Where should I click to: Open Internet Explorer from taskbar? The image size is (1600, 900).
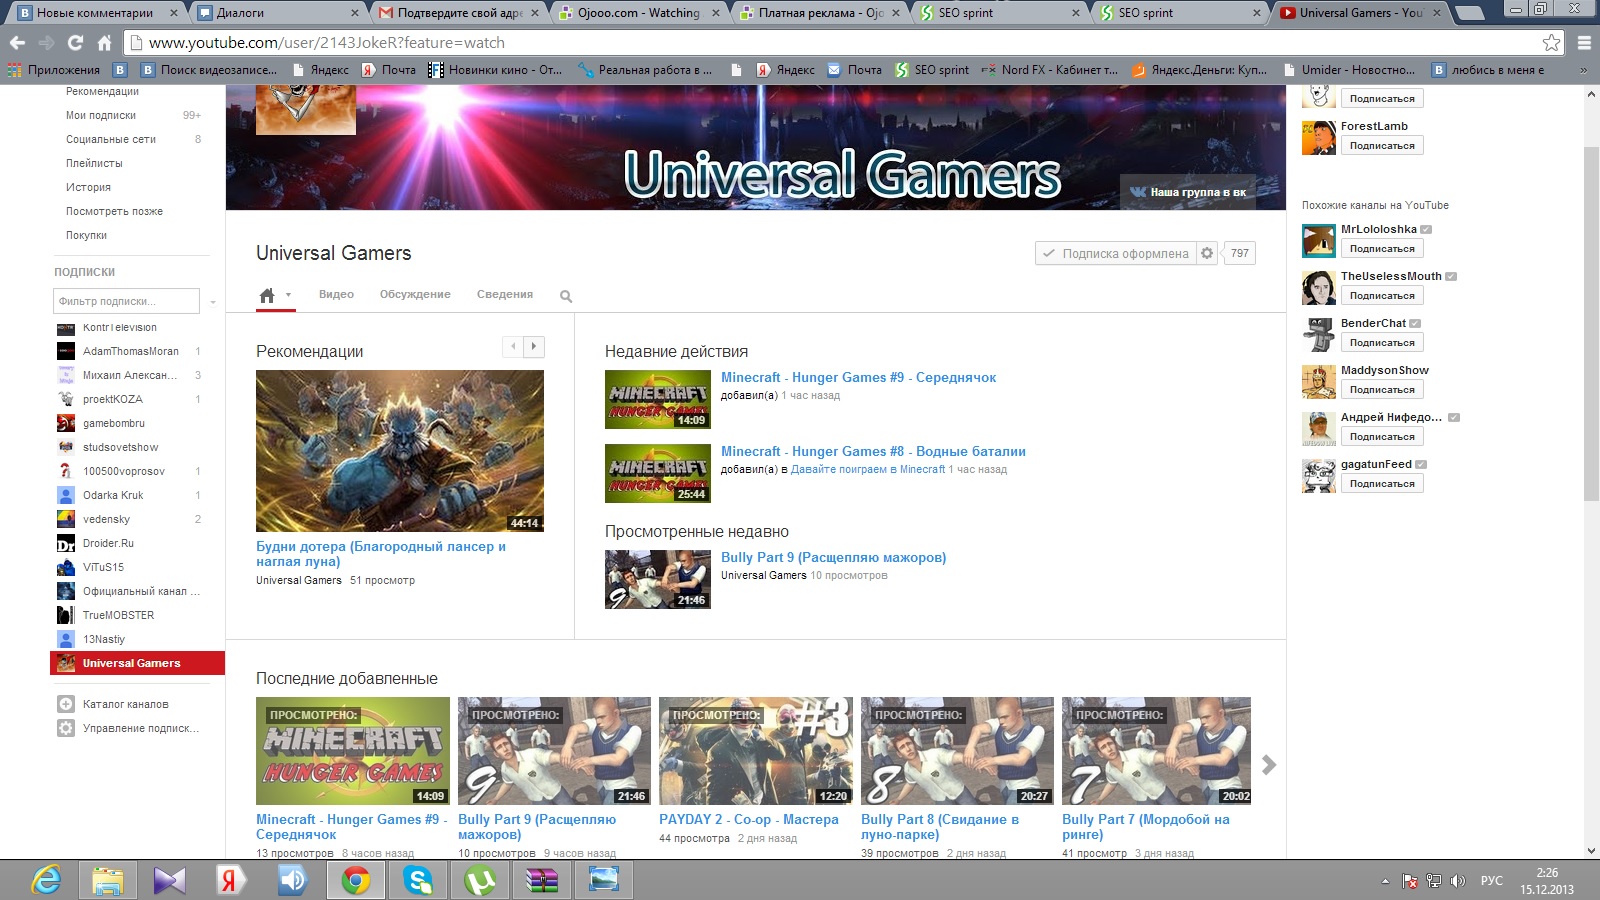click(46, 880)
